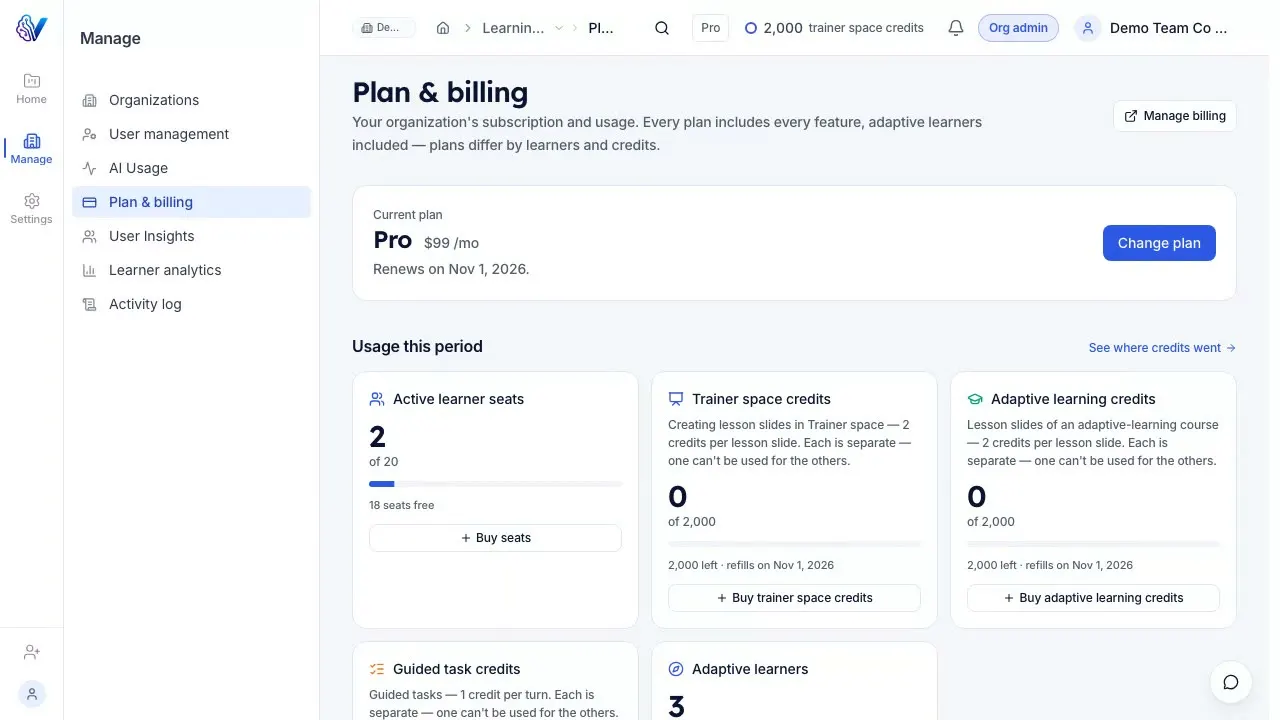This screenshot has height=720, width=1280.
Task: Open the profile avatar at bottom of rail
Action: coord(32,693)
